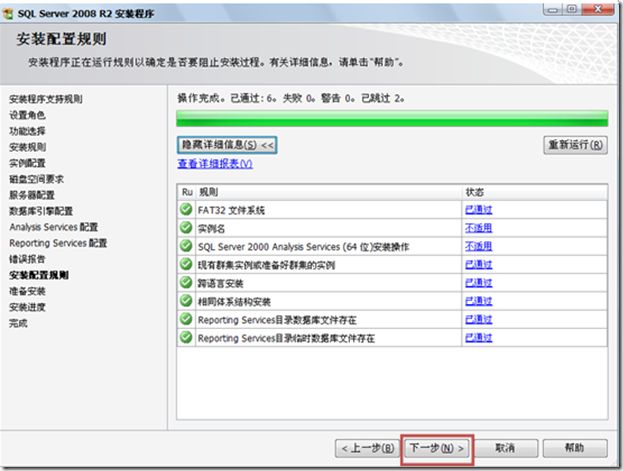Open 不适用 status link for 实例名
The width and height of the screenshot is (623, 471).
tap(478, 228)
